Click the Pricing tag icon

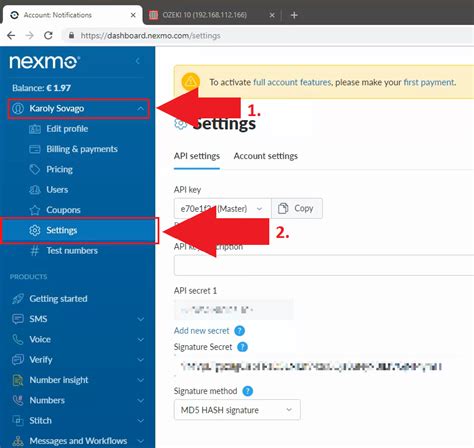(35, 169)
